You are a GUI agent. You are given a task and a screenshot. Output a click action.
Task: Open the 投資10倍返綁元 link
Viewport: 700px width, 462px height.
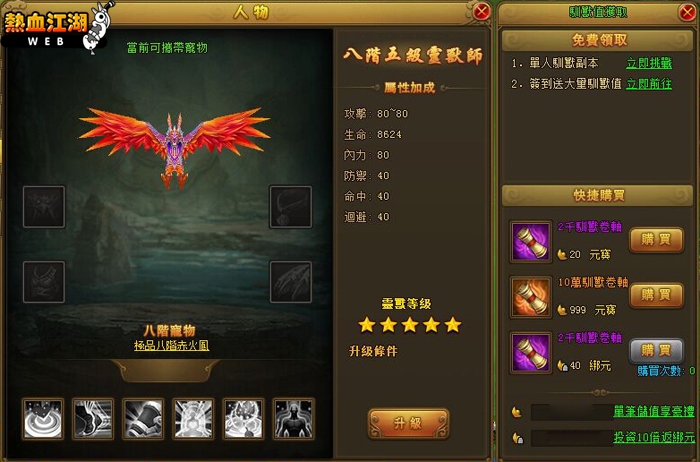pos(654,437)
